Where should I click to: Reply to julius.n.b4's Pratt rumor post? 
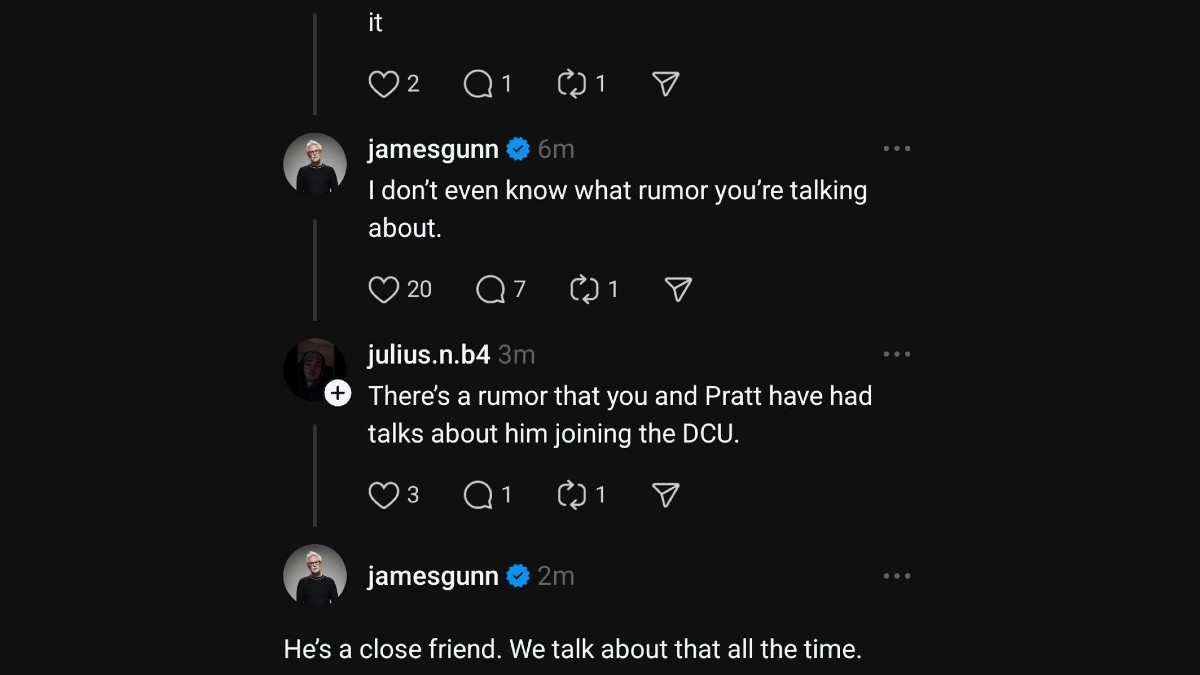(x=479, y=495)
